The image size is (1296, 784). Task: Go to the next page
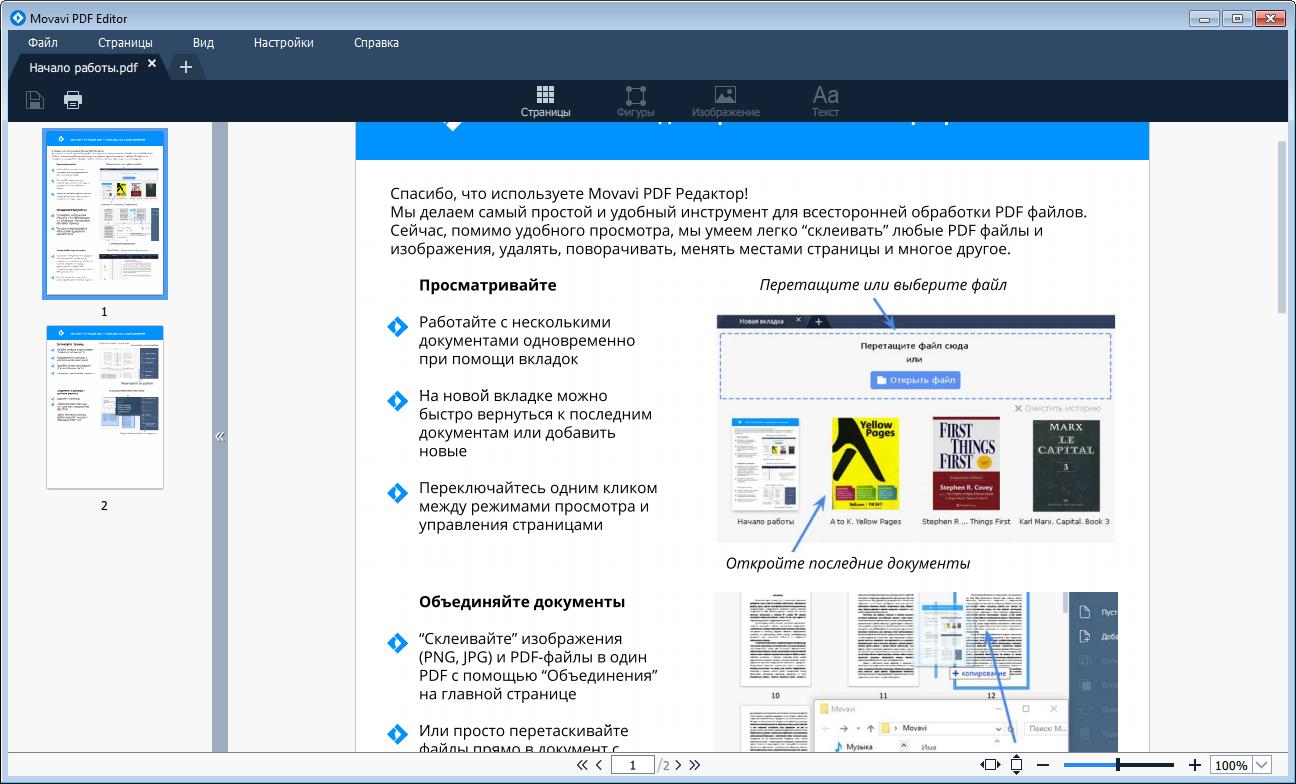point(678,765)
